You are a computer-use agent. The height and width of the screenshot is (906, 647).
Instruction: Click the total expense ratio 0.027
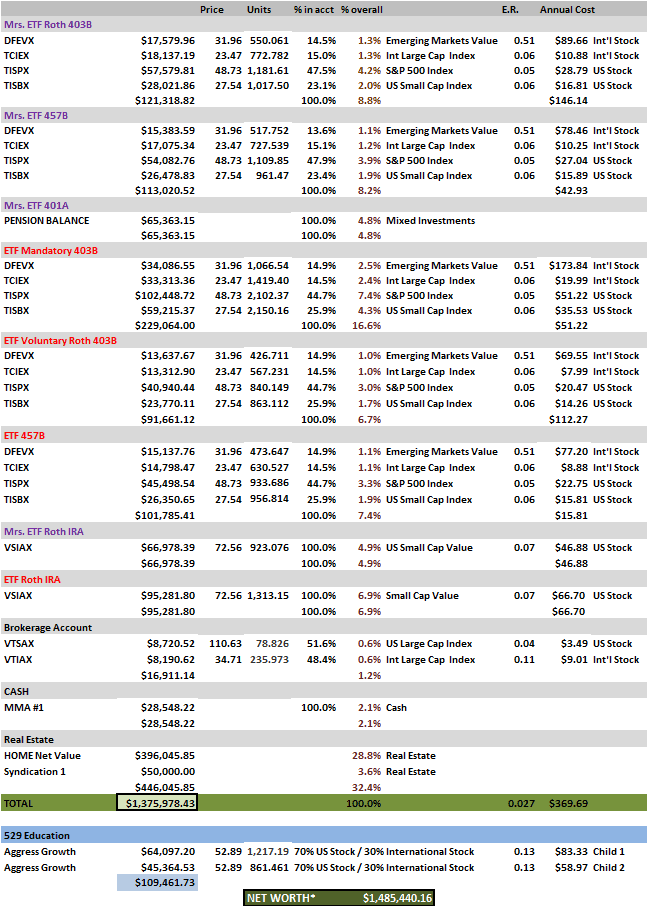(521, 803)
